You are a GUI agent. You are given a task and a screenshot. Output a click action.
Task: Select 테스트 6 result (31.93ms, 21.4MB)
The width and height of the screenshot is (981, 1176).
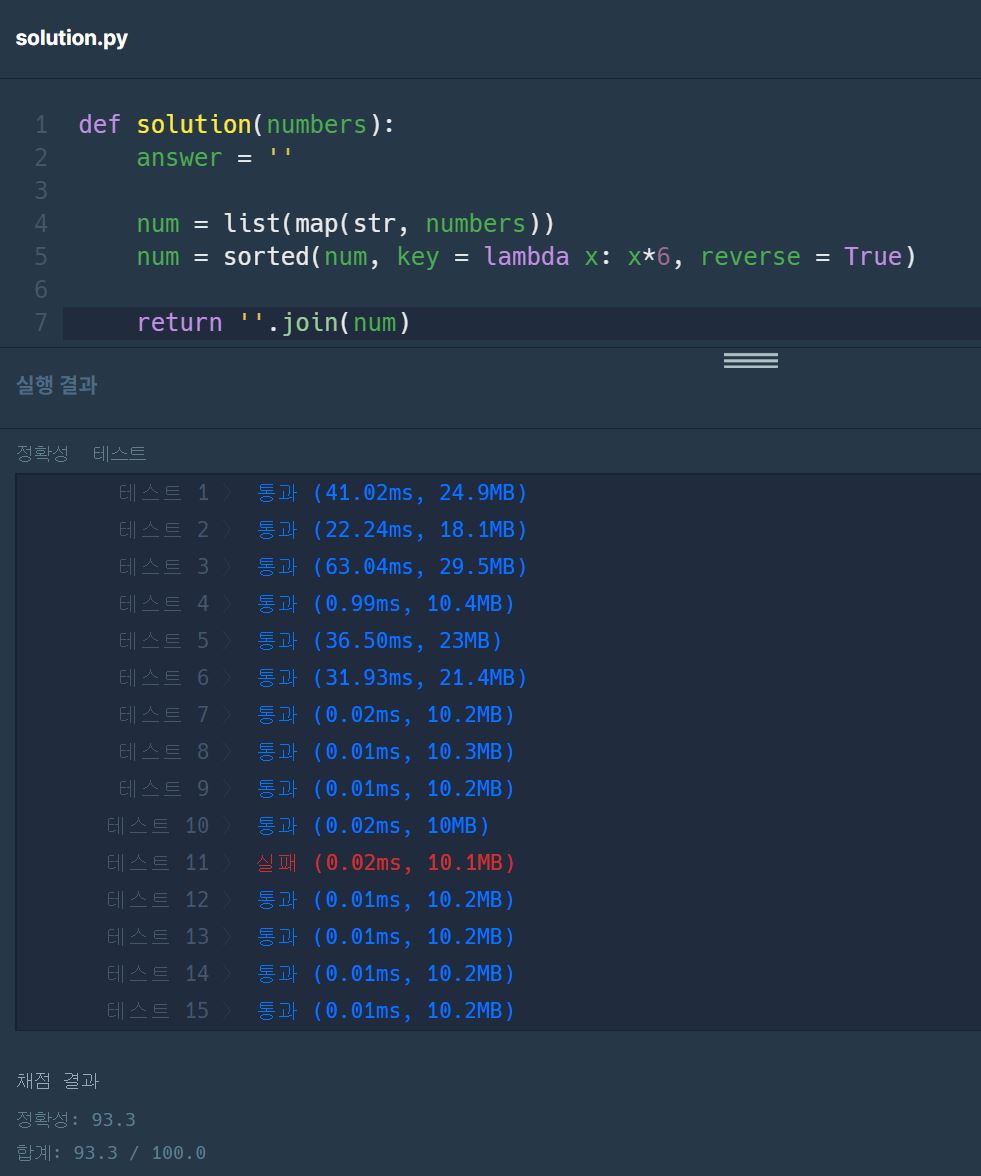[x=322, y=677]
